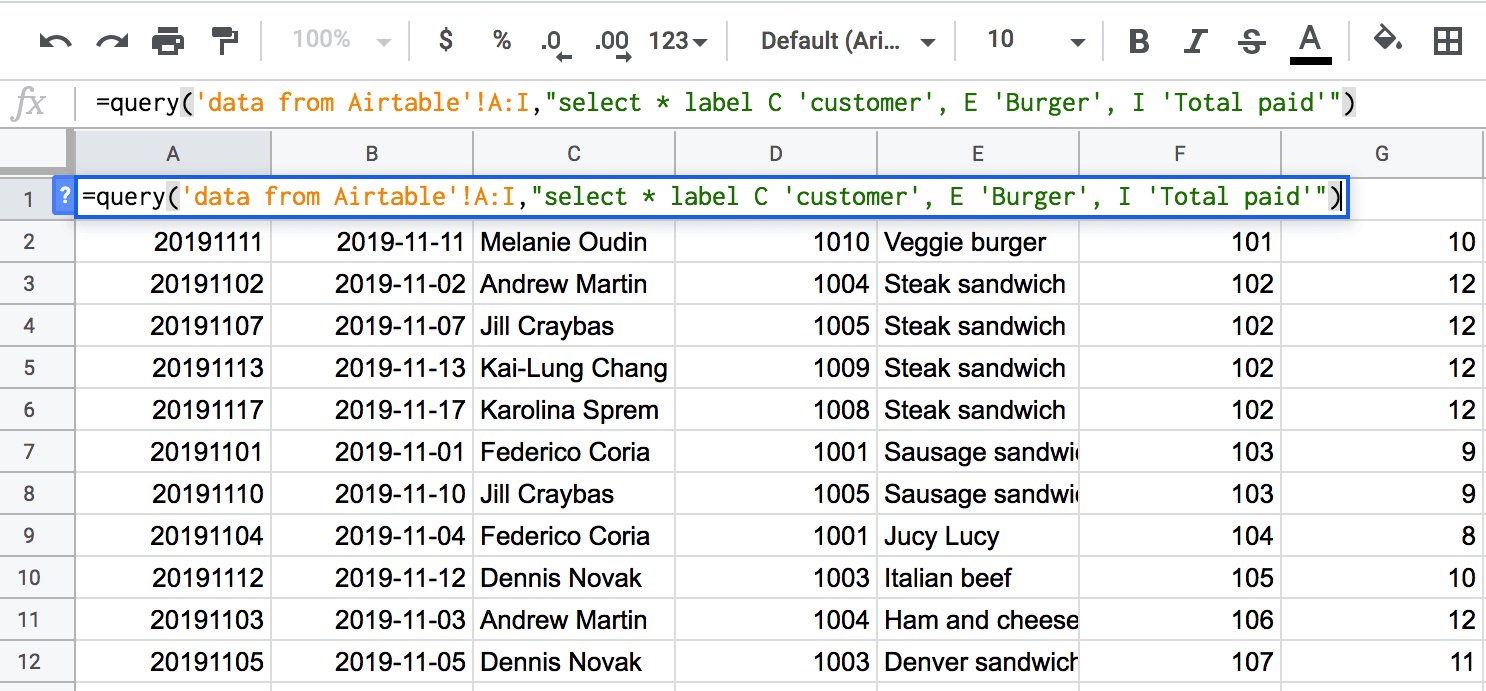
Task: Click the cell containing Veggie burger
Action: coord(978,242)
